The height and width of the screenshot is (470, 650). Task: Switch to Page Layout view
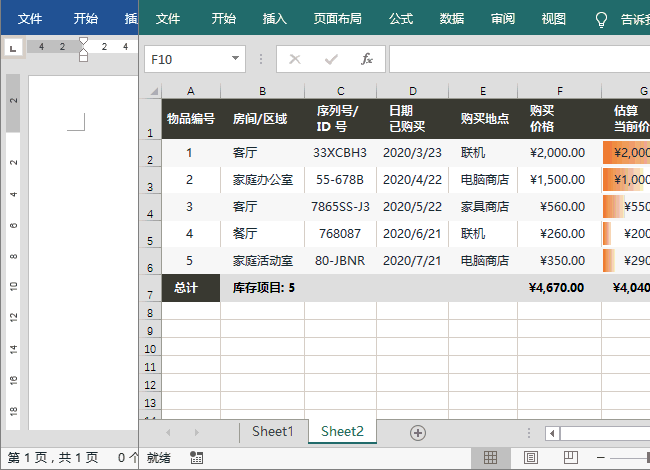[530, 457]
